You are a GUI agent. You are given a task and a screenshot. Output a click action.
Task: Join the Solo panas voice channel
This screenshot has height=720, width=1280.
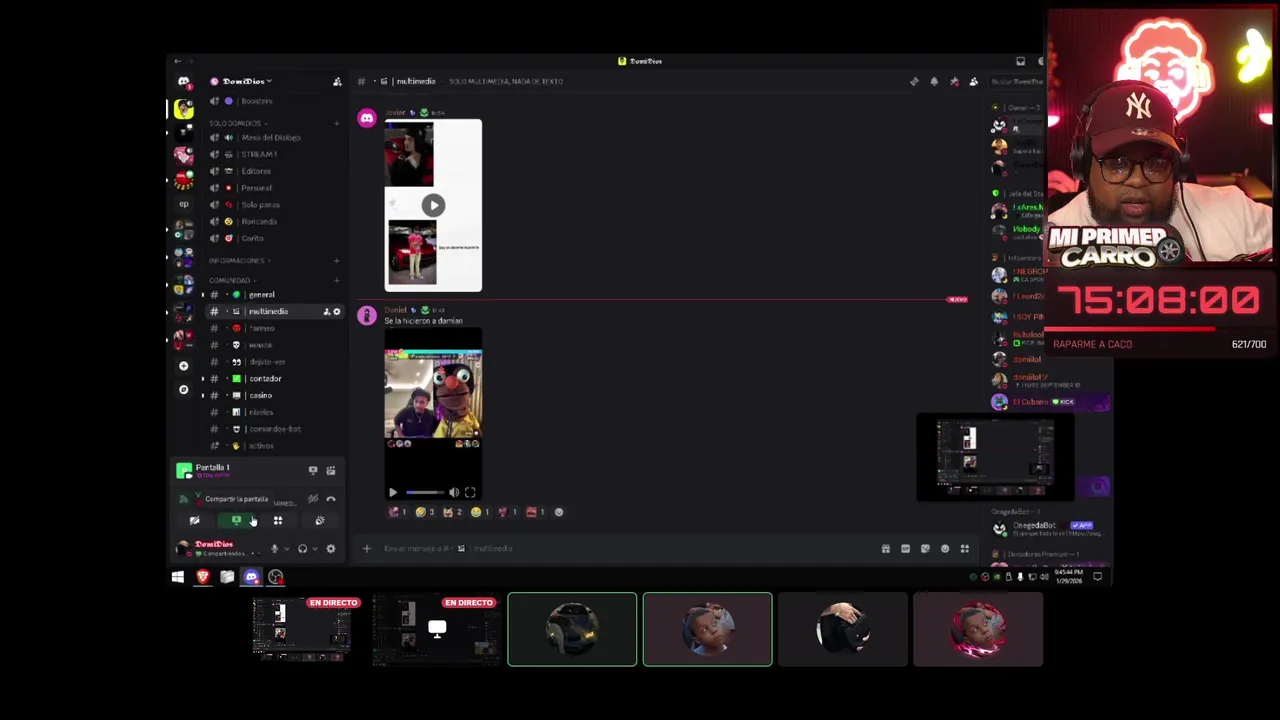click(x=272, y=205)
